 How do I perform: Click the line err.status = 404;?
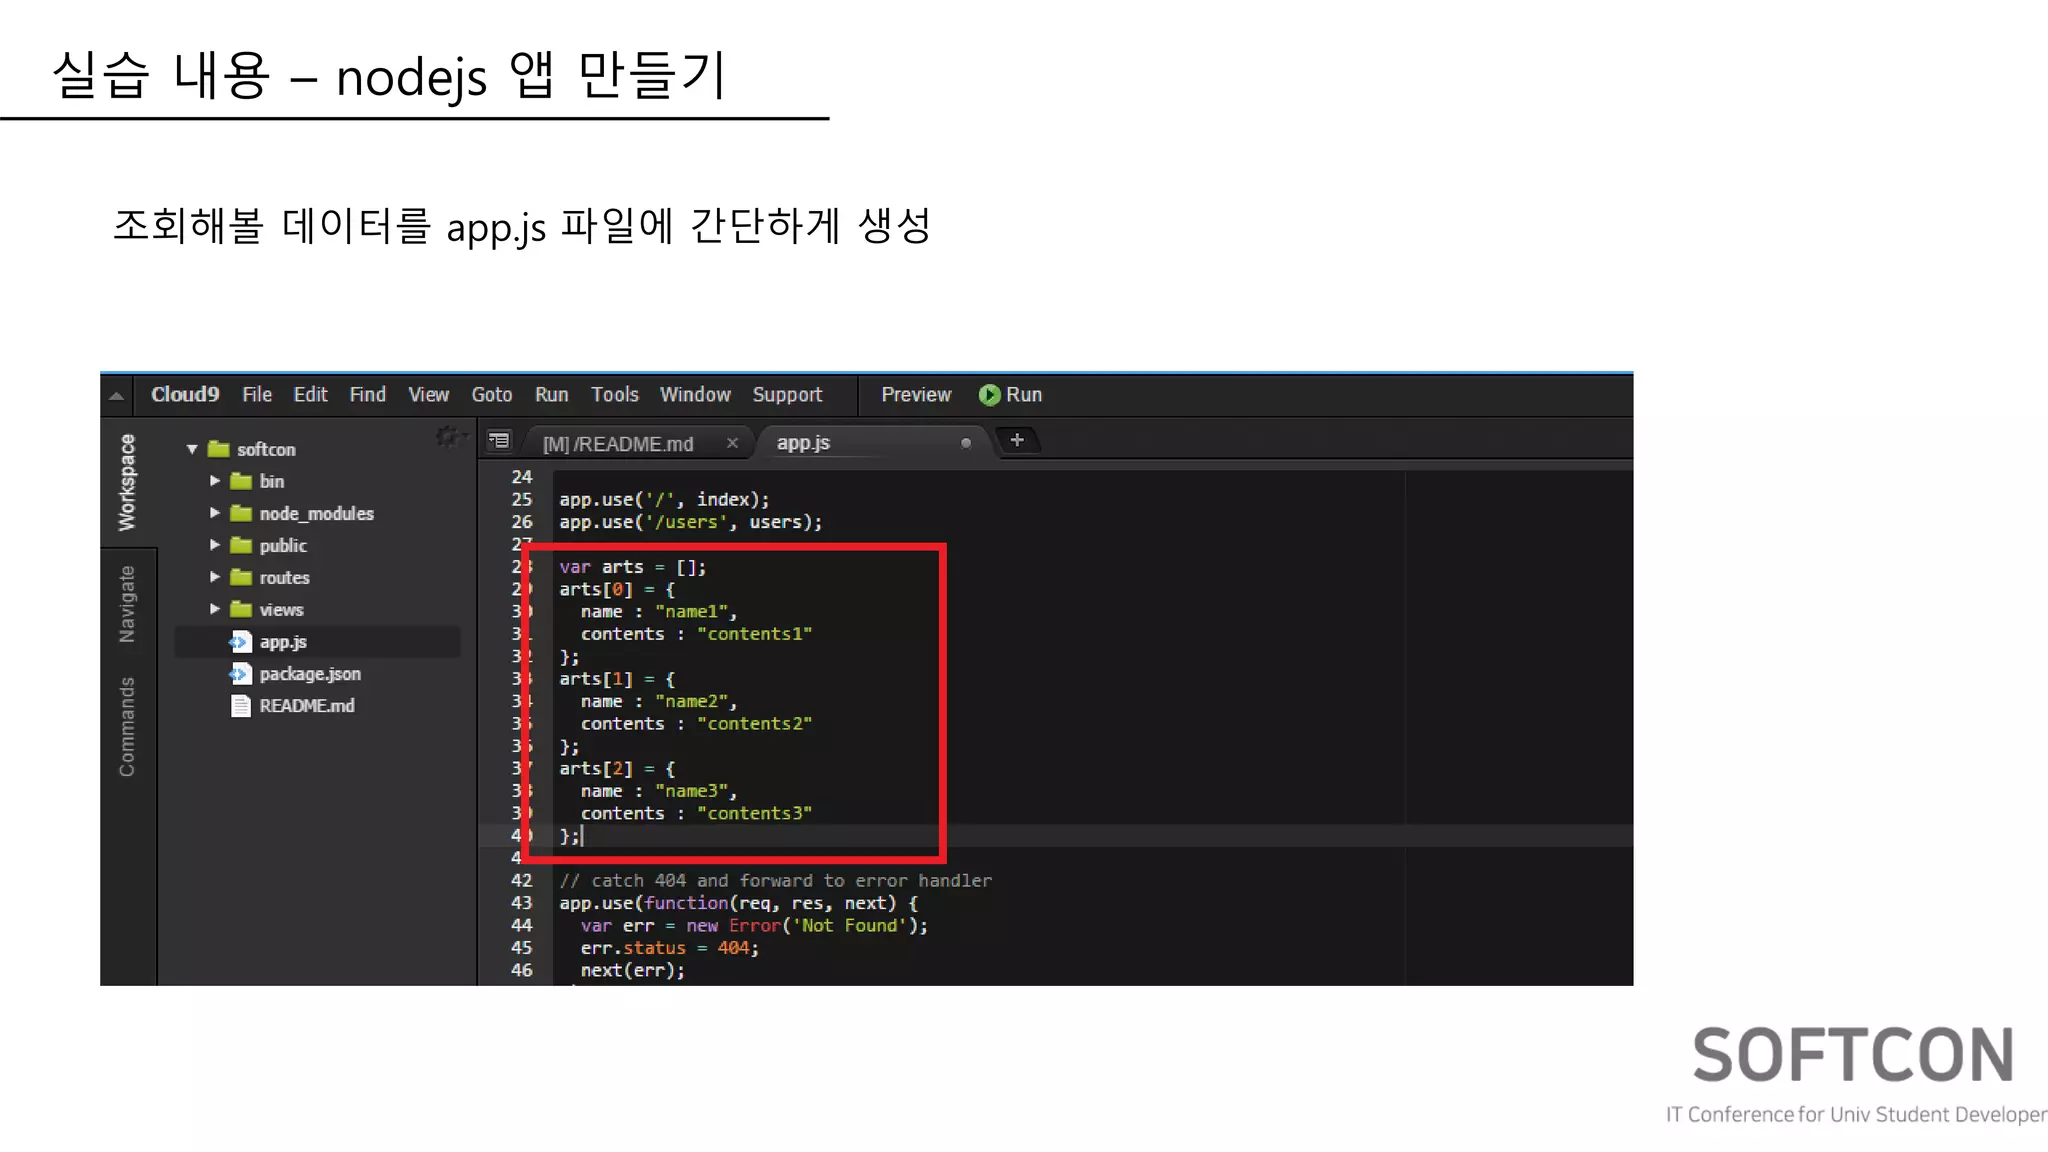click(x=669, y=948)
